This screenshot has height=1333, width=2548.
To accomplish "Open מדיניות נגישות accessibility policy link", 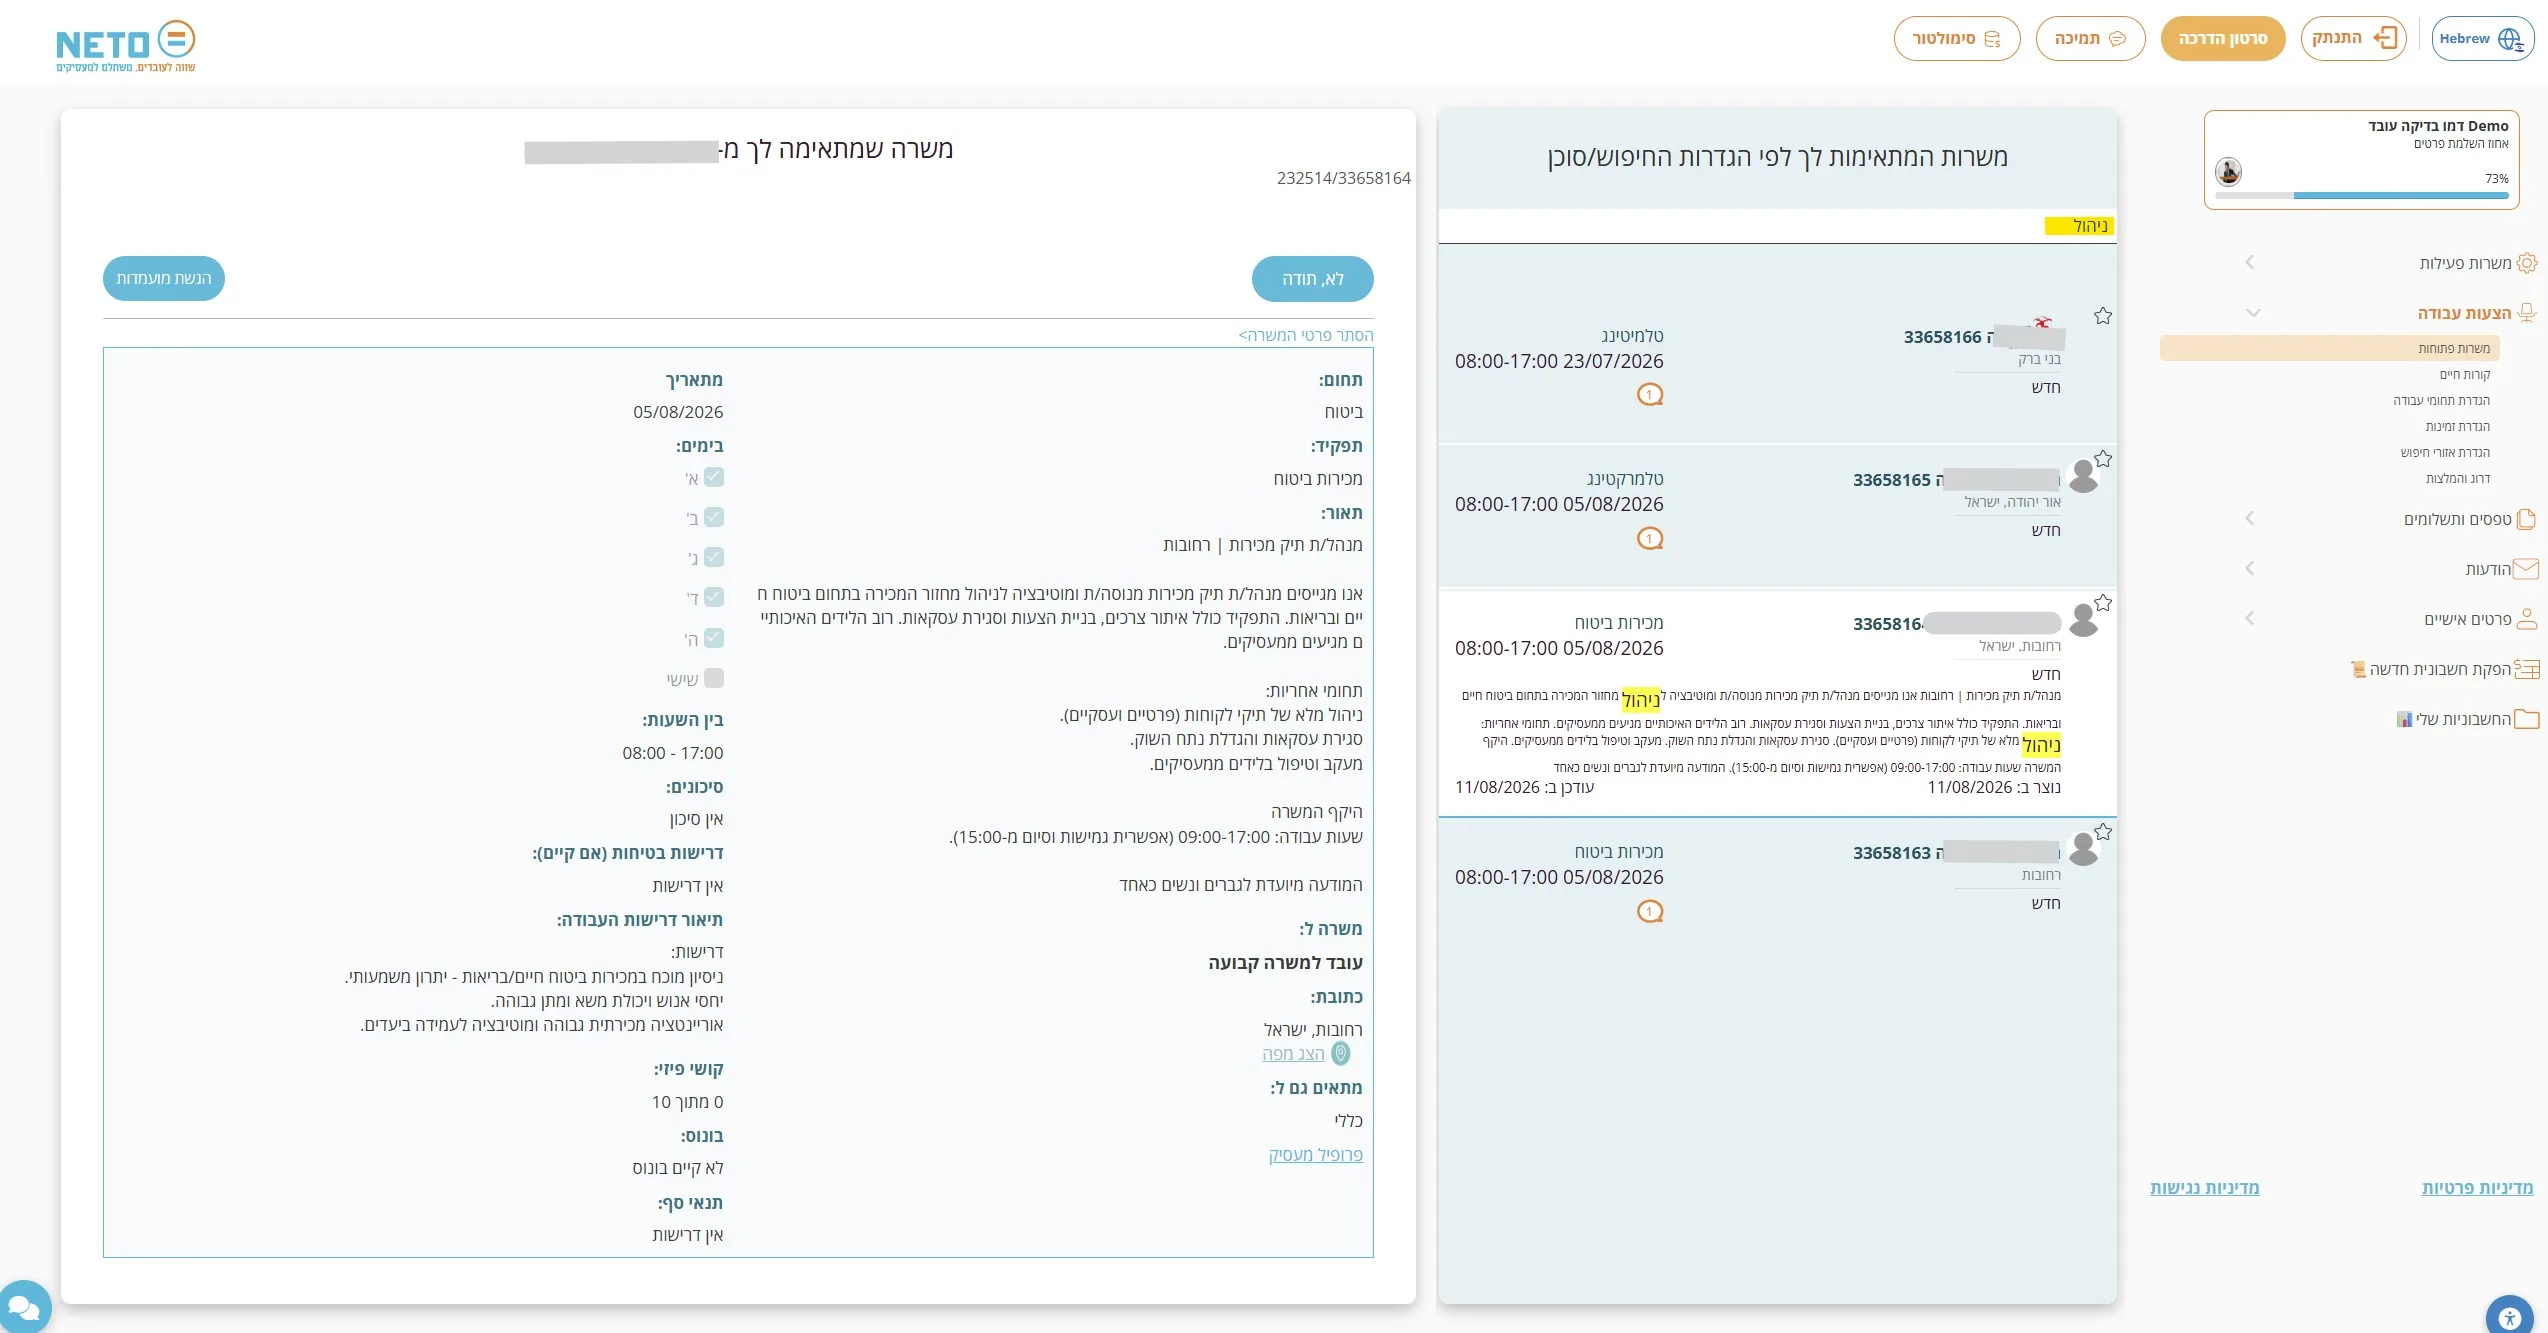I will coord(2205,1187).
